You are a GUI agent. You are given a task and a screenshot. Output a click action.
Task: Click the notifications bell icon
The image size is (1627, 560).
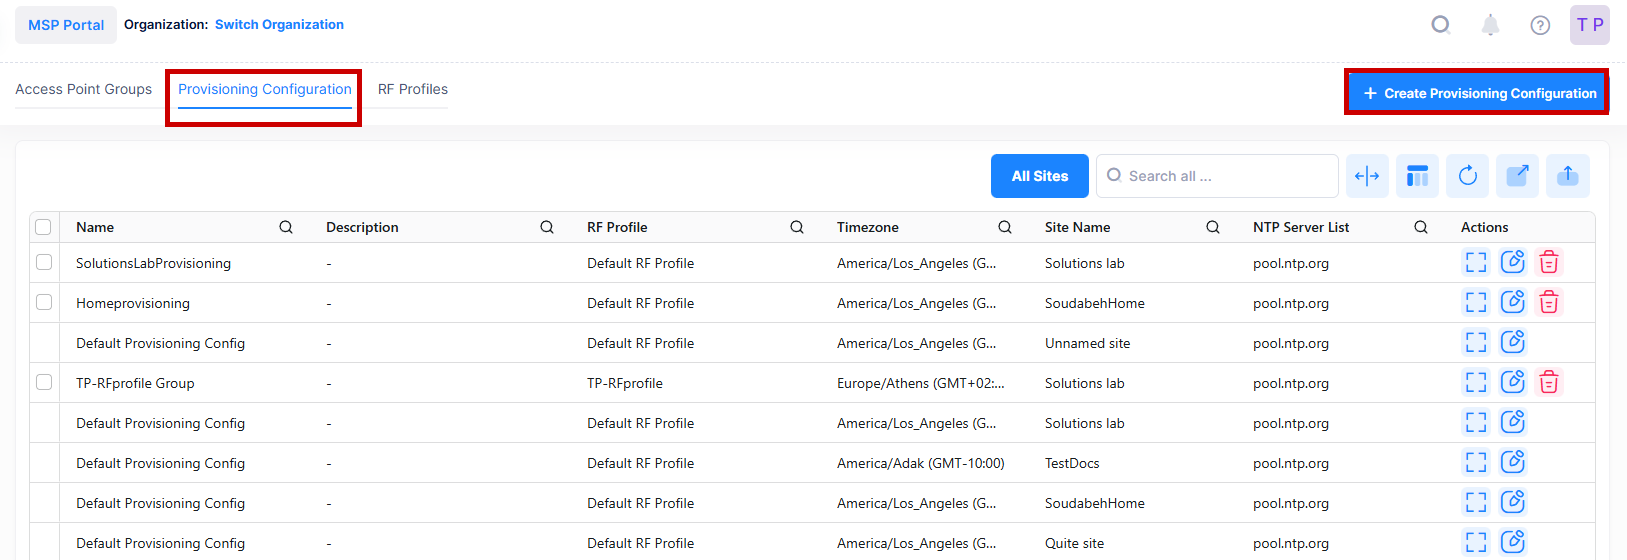tap(1490, 25)
